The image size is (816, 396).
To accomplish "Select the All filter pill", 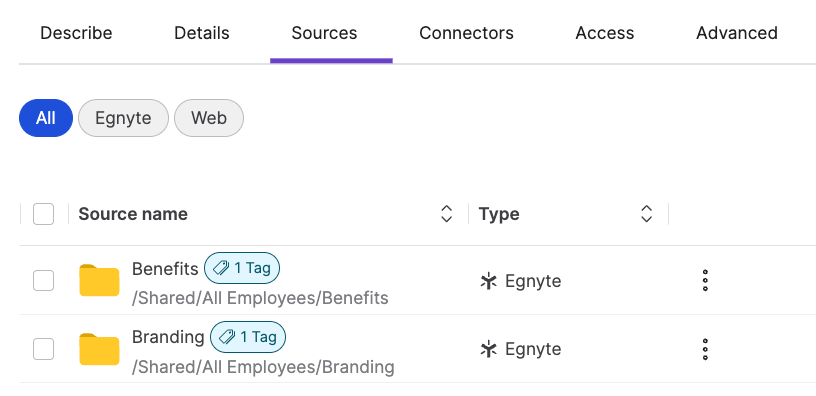I will point(46,118).
